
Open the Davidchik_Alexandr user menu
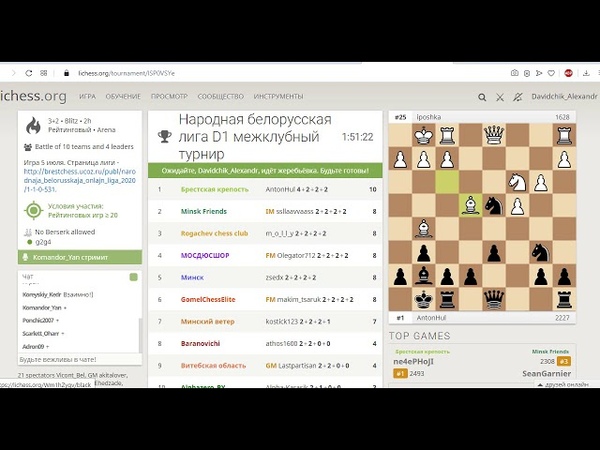564,97
